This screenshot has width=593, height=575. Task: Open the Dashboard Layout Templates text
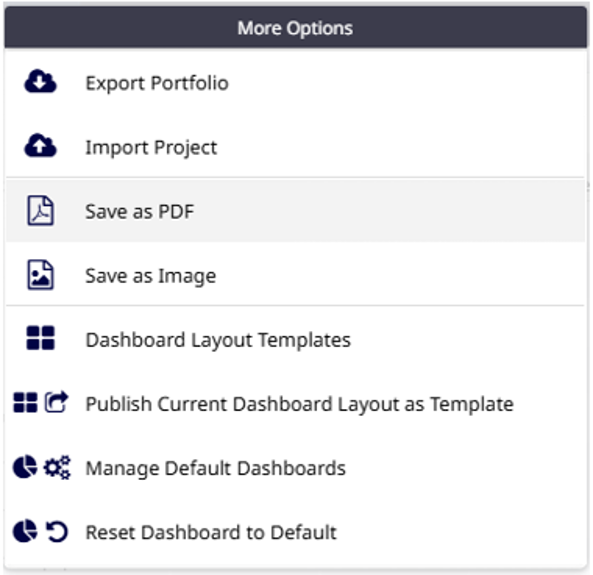pyautogui.click(x=218, y=340)
